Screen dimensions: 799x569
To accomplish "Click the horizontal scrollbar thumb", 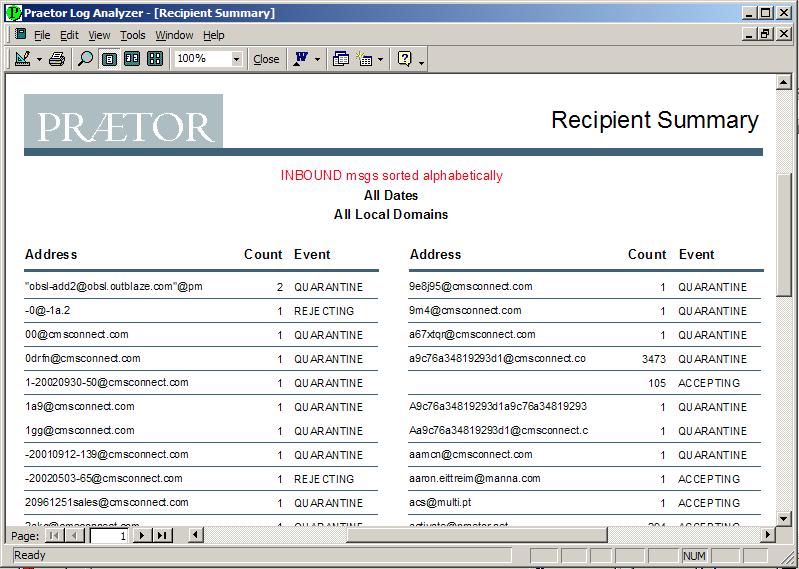I will [477, 535].
